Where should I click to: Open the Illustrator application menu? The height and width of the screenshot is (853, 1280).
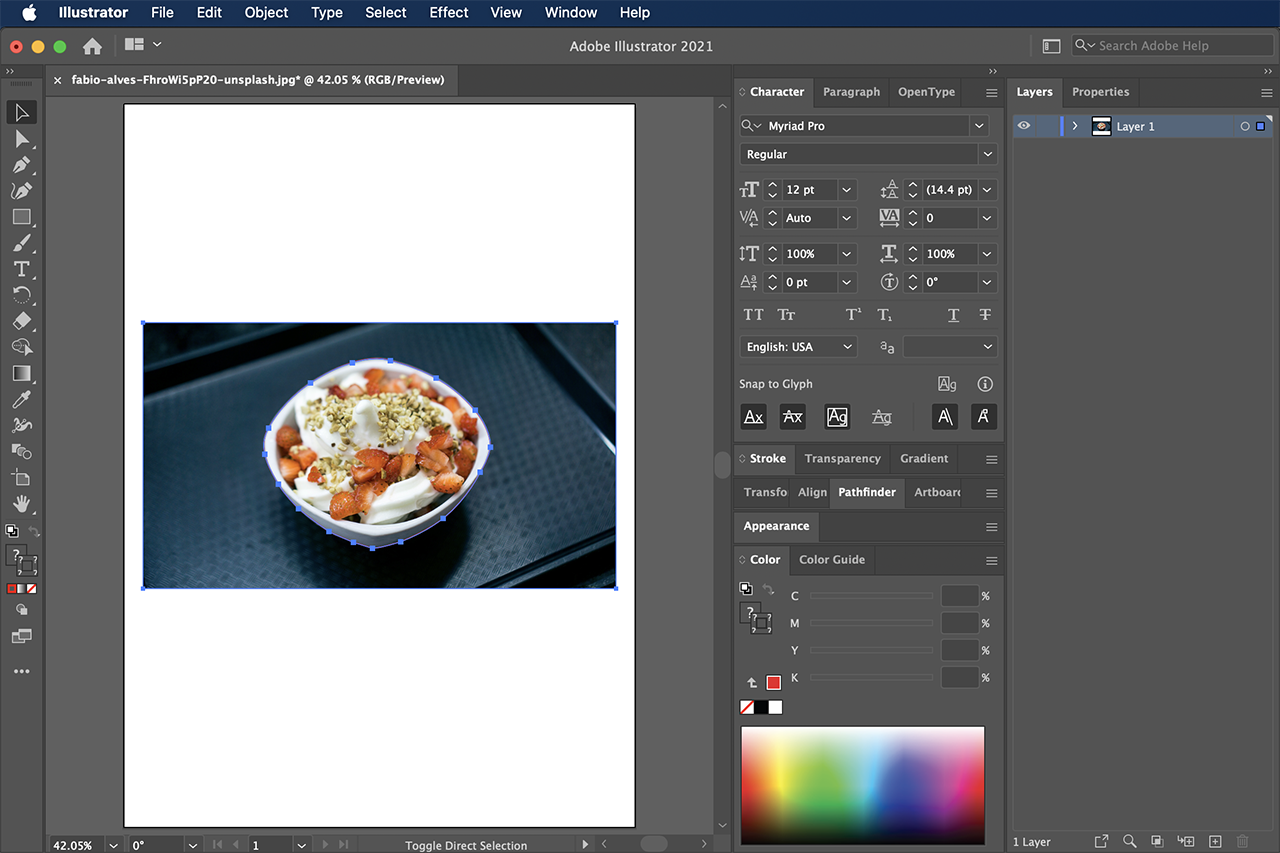(x=93, y=13)
